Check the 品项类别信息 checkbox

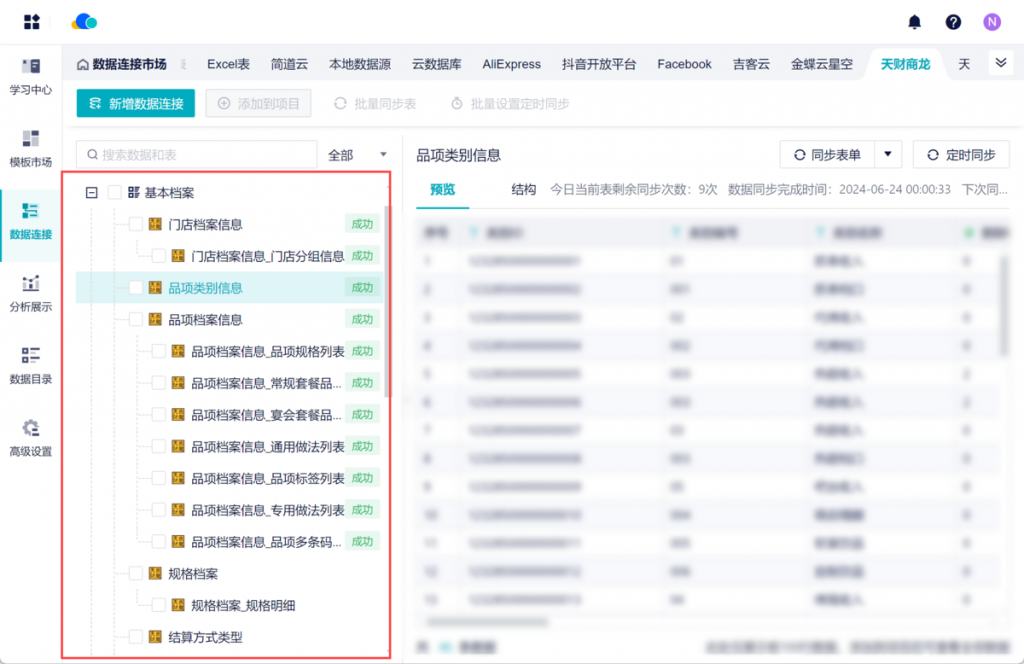[135, 288]
